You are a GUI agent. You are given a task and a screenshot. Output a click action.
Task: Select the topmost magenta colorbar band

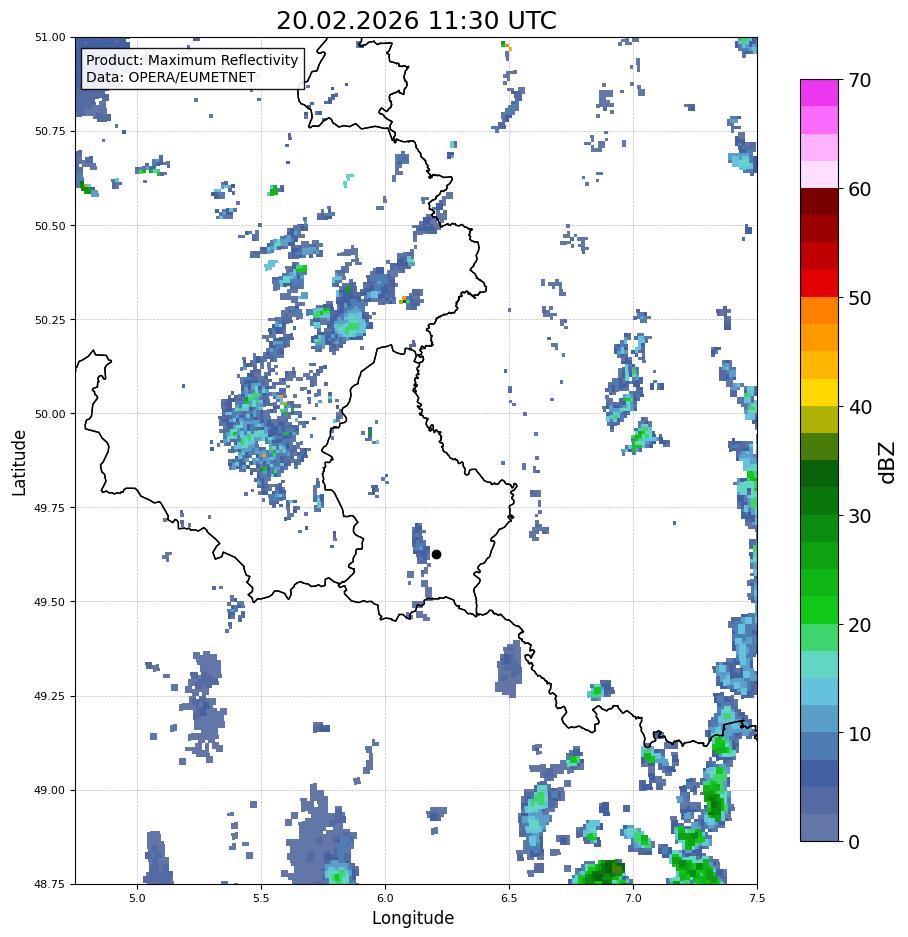click(x=820, y=93)
